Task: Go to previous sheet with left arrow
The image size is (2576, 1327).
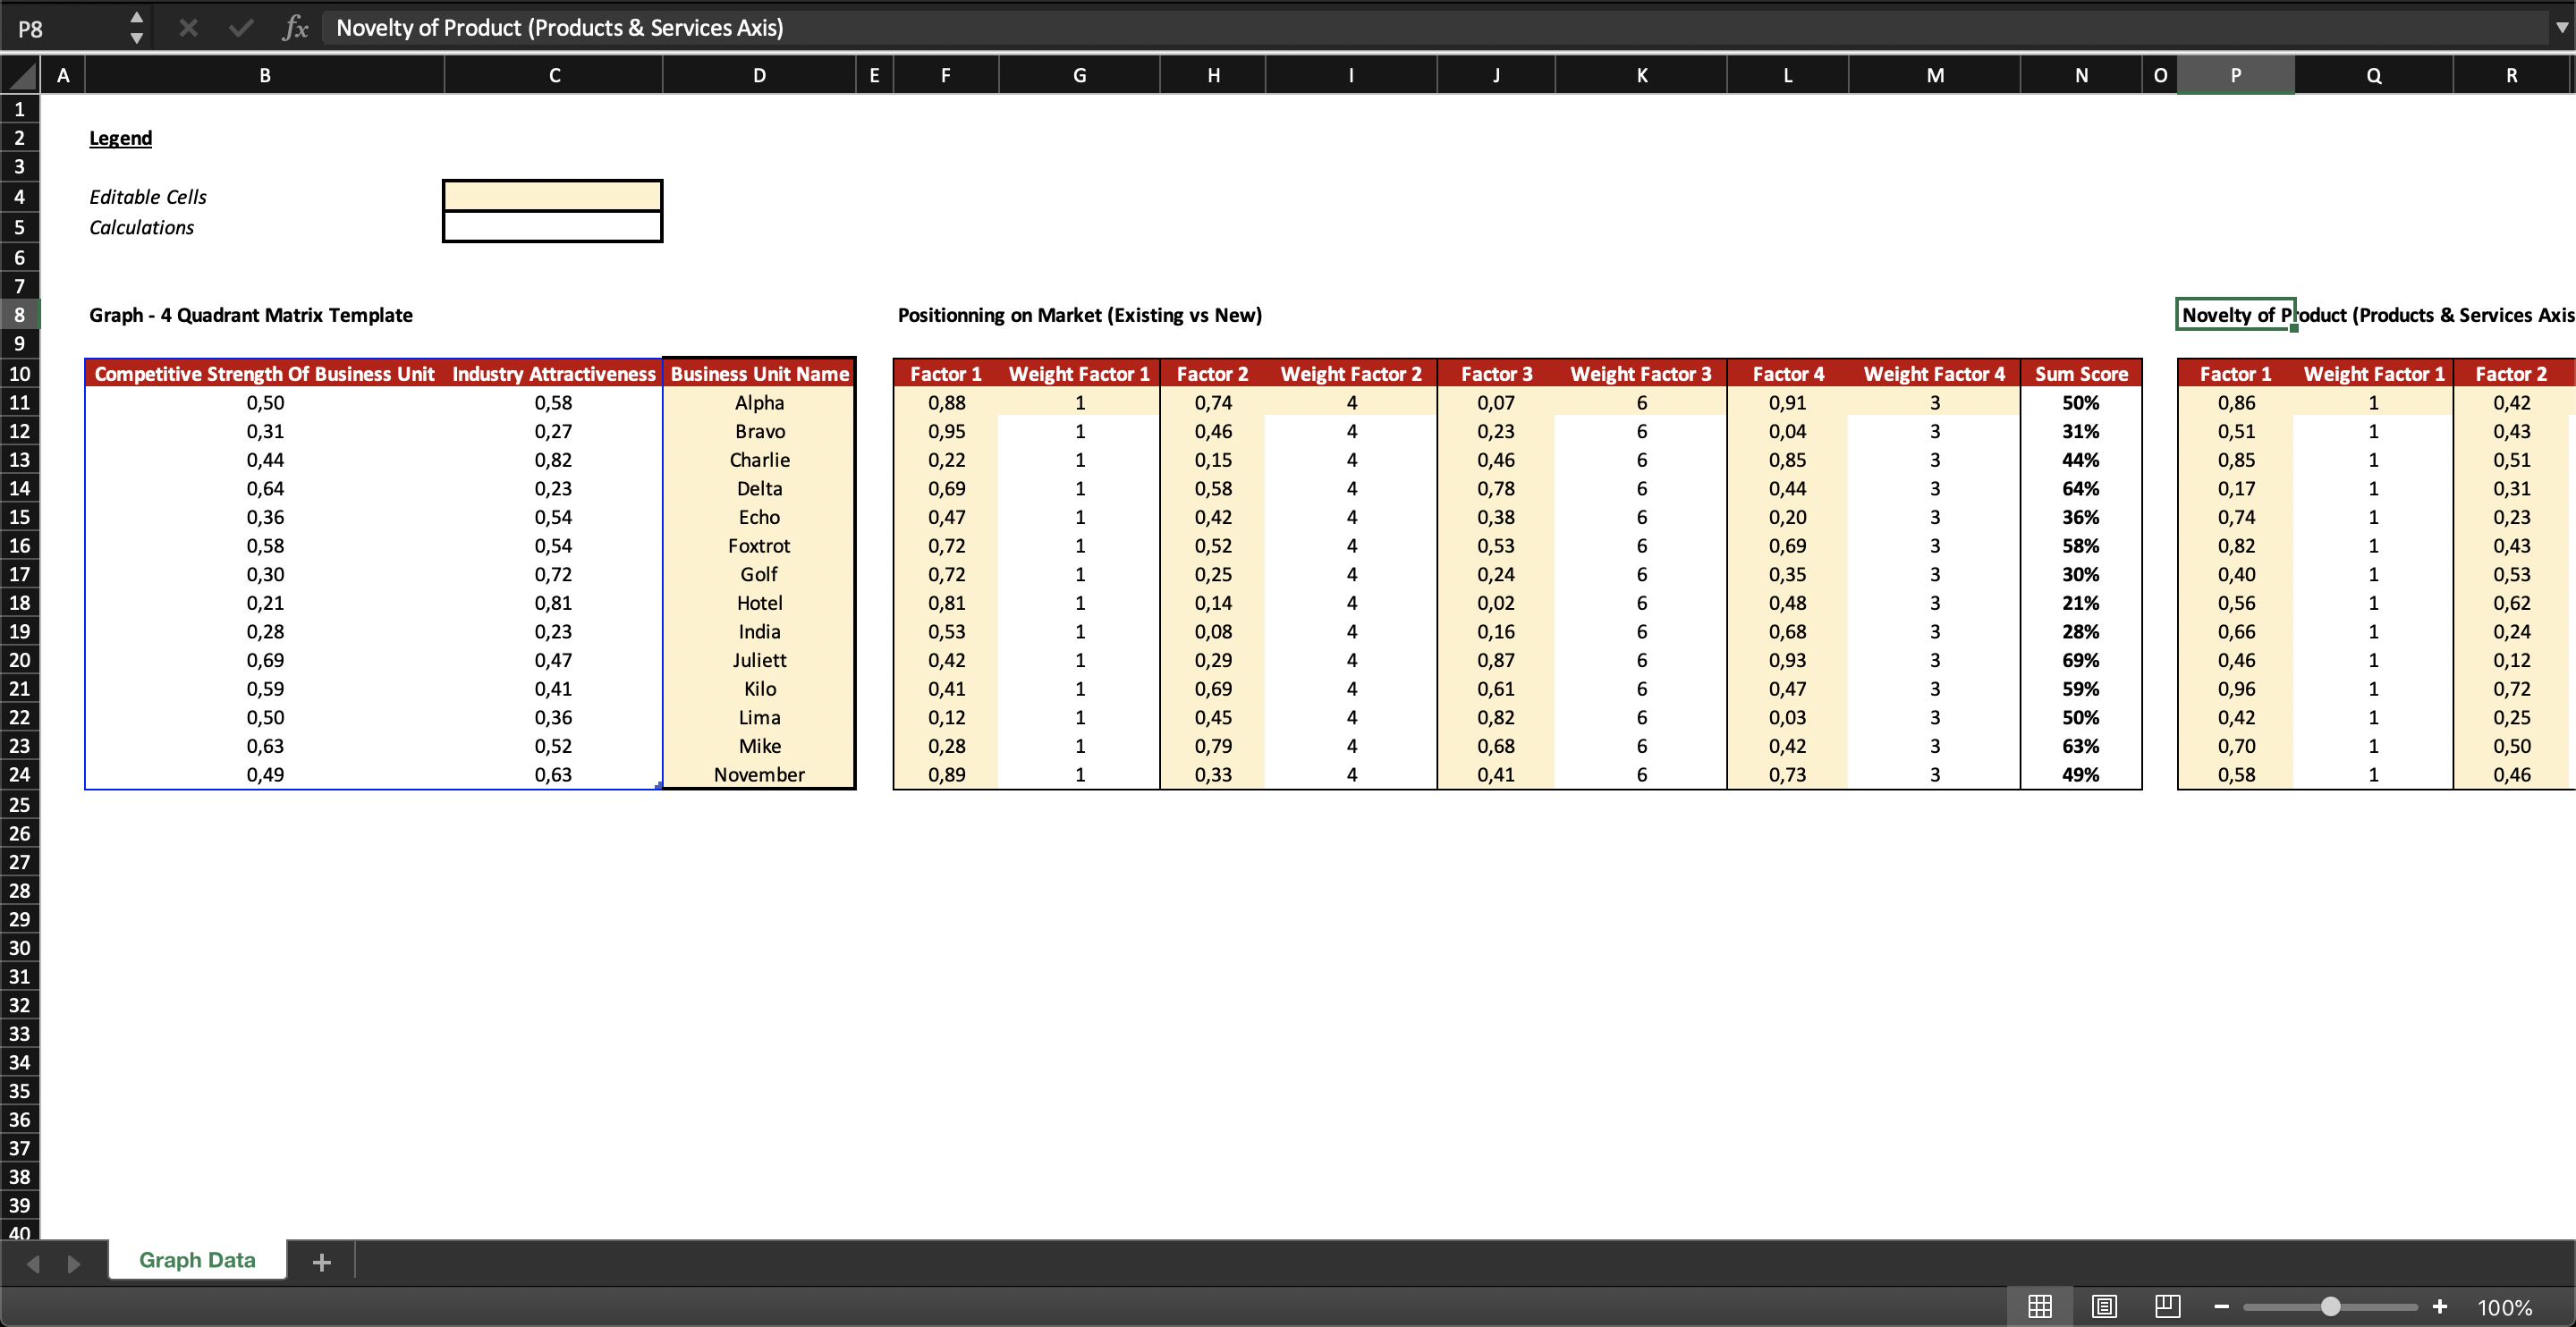Action: tap(34, 1263)
